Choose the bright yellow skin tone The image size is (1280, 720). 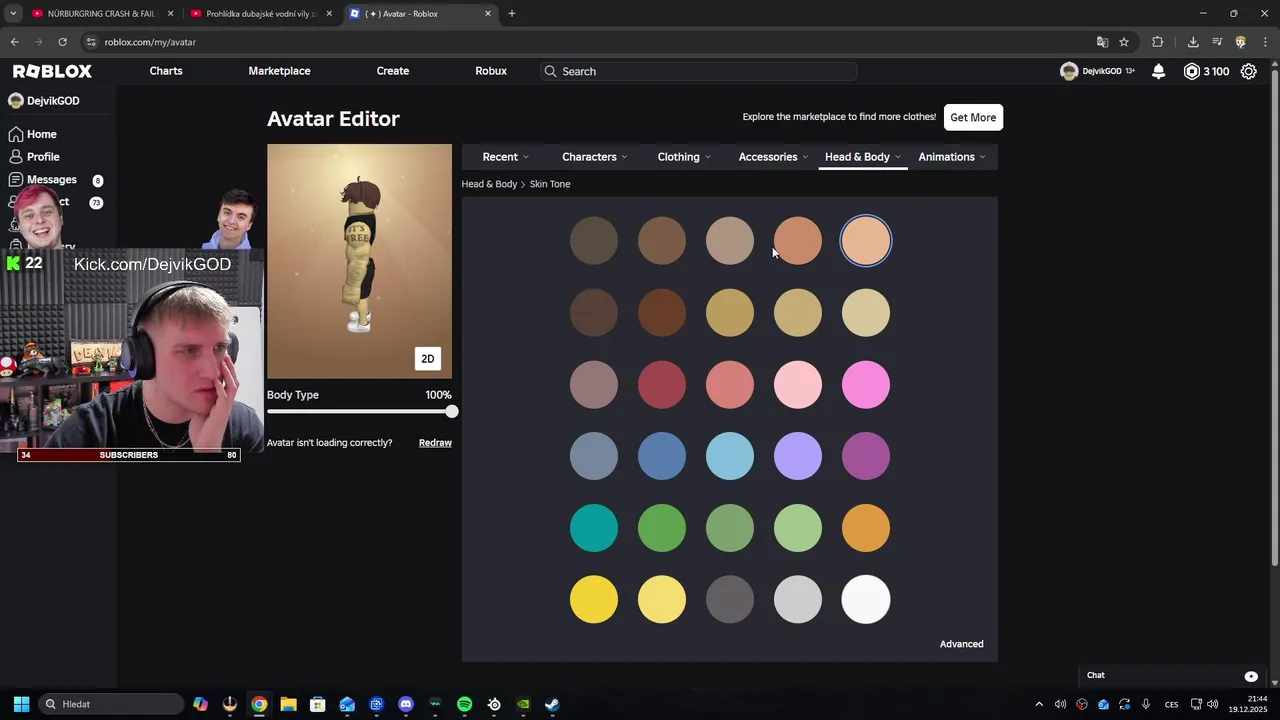click(594, 600)
